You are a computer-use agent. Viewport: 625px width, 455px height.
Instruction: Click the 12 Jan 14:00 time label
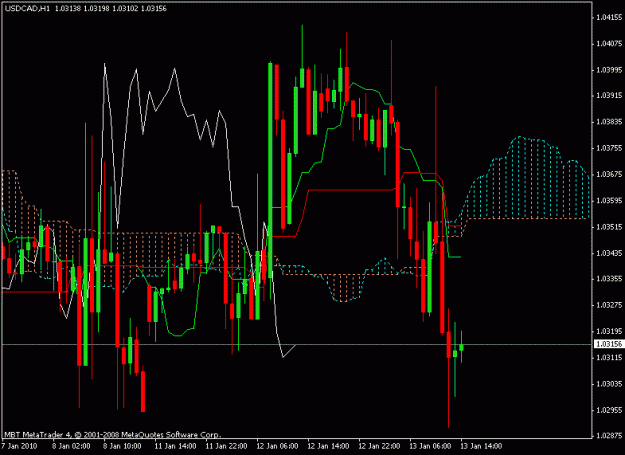(x=328, y=446)
